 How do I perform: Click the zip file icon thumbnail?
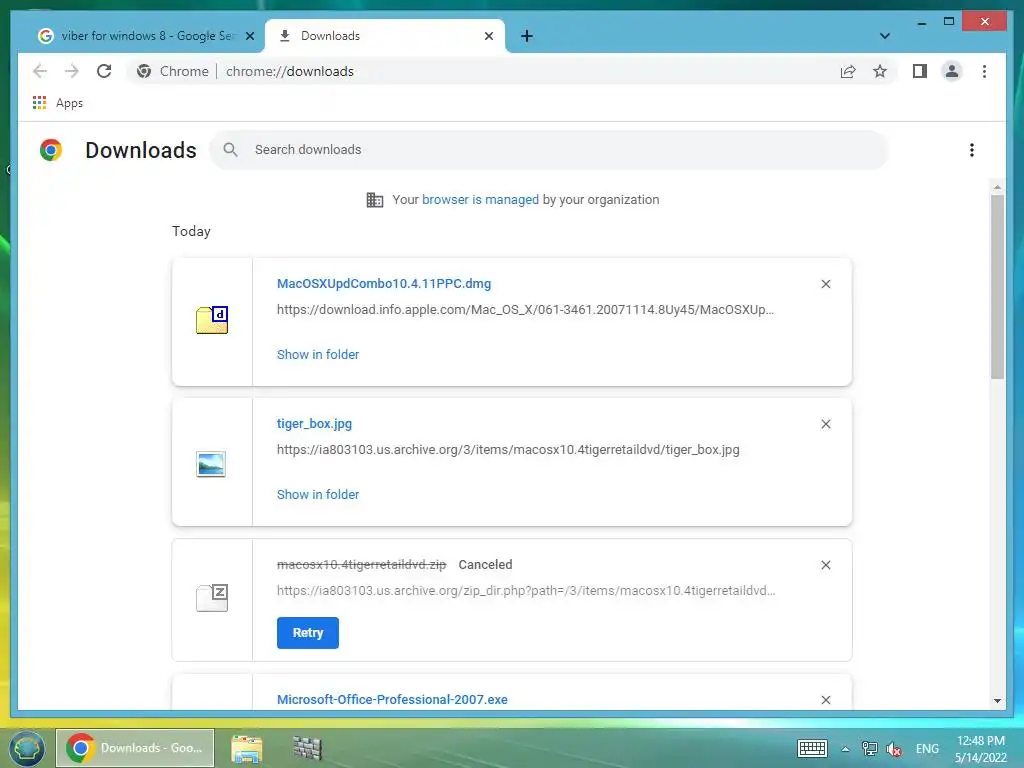pos(212,598)
